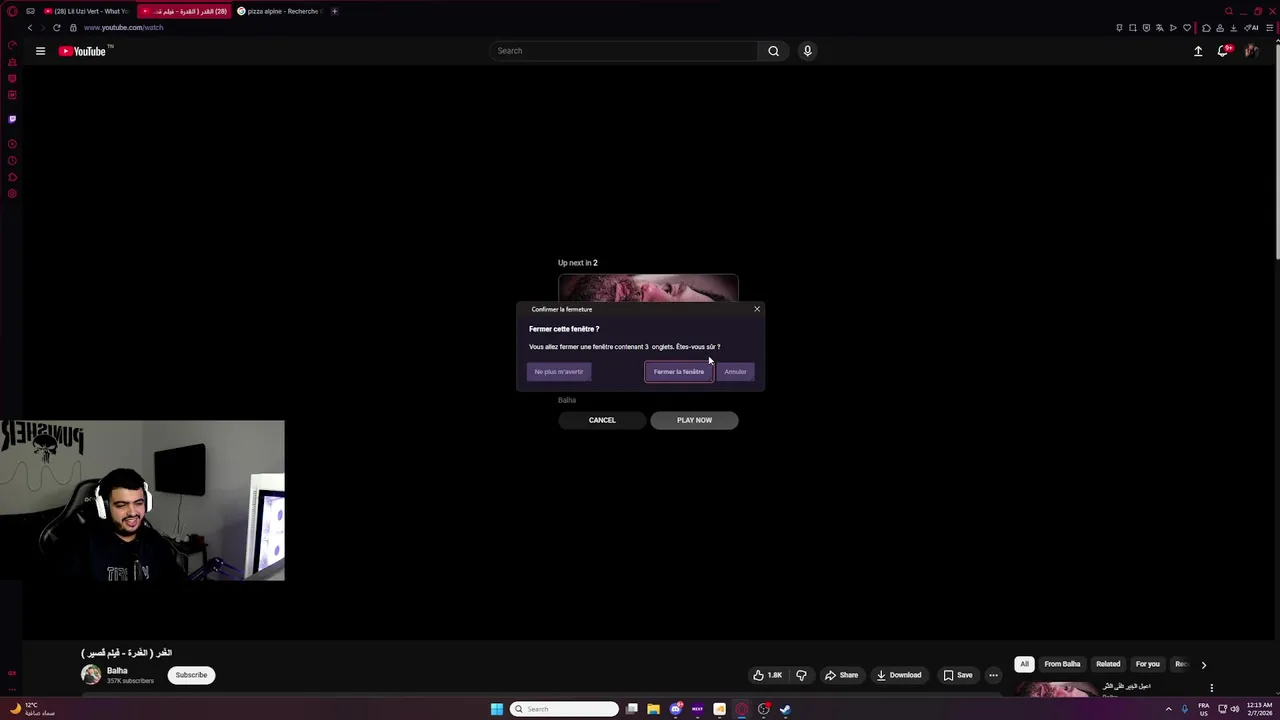Click 'Annuler' in the dialog

tap(735, 372)
